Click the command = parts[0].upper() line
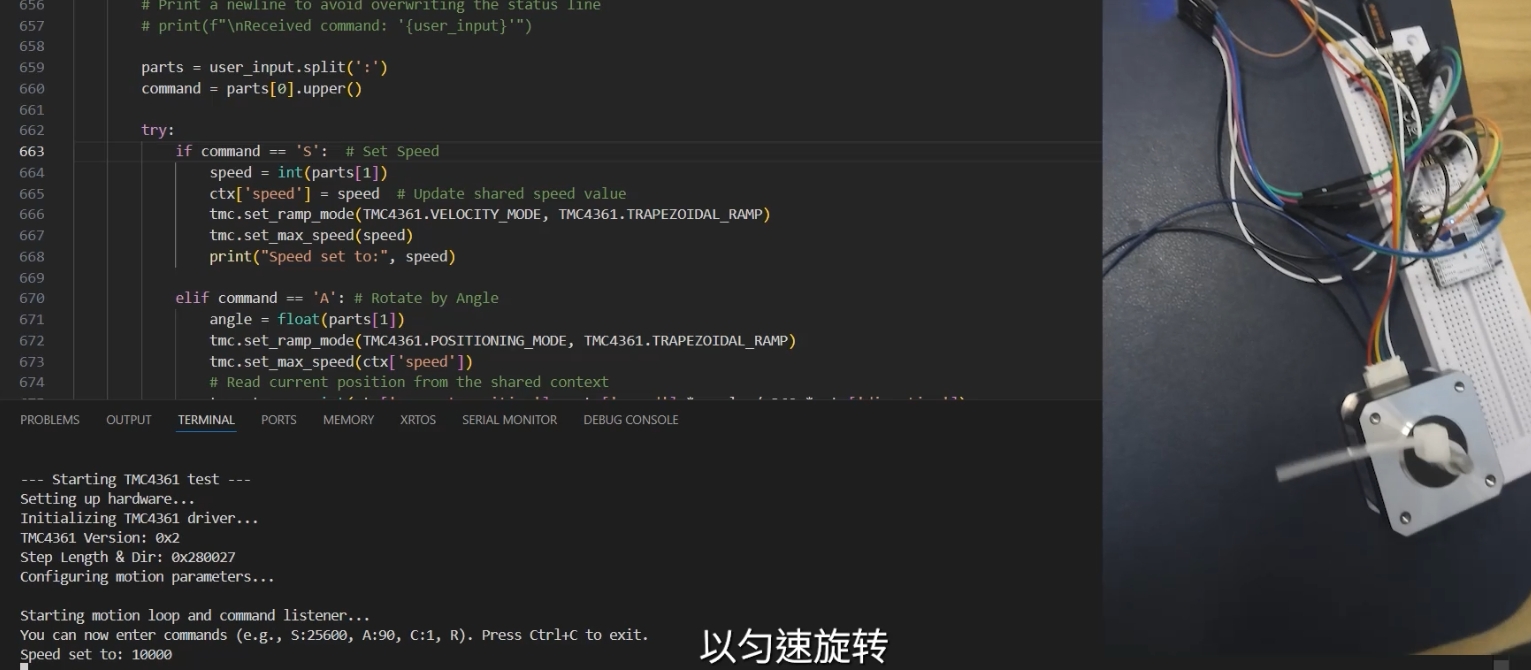The image size is (1531, 670). coord(251,88)
